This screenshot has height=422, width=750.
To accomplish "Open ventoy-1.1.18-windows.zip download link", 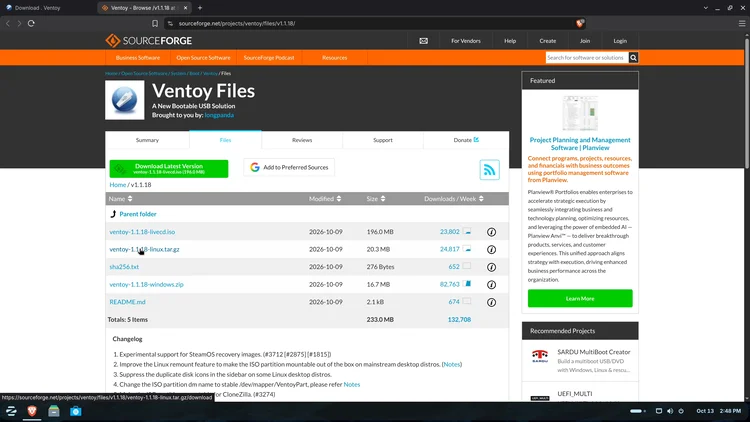I will click(146, 284).
